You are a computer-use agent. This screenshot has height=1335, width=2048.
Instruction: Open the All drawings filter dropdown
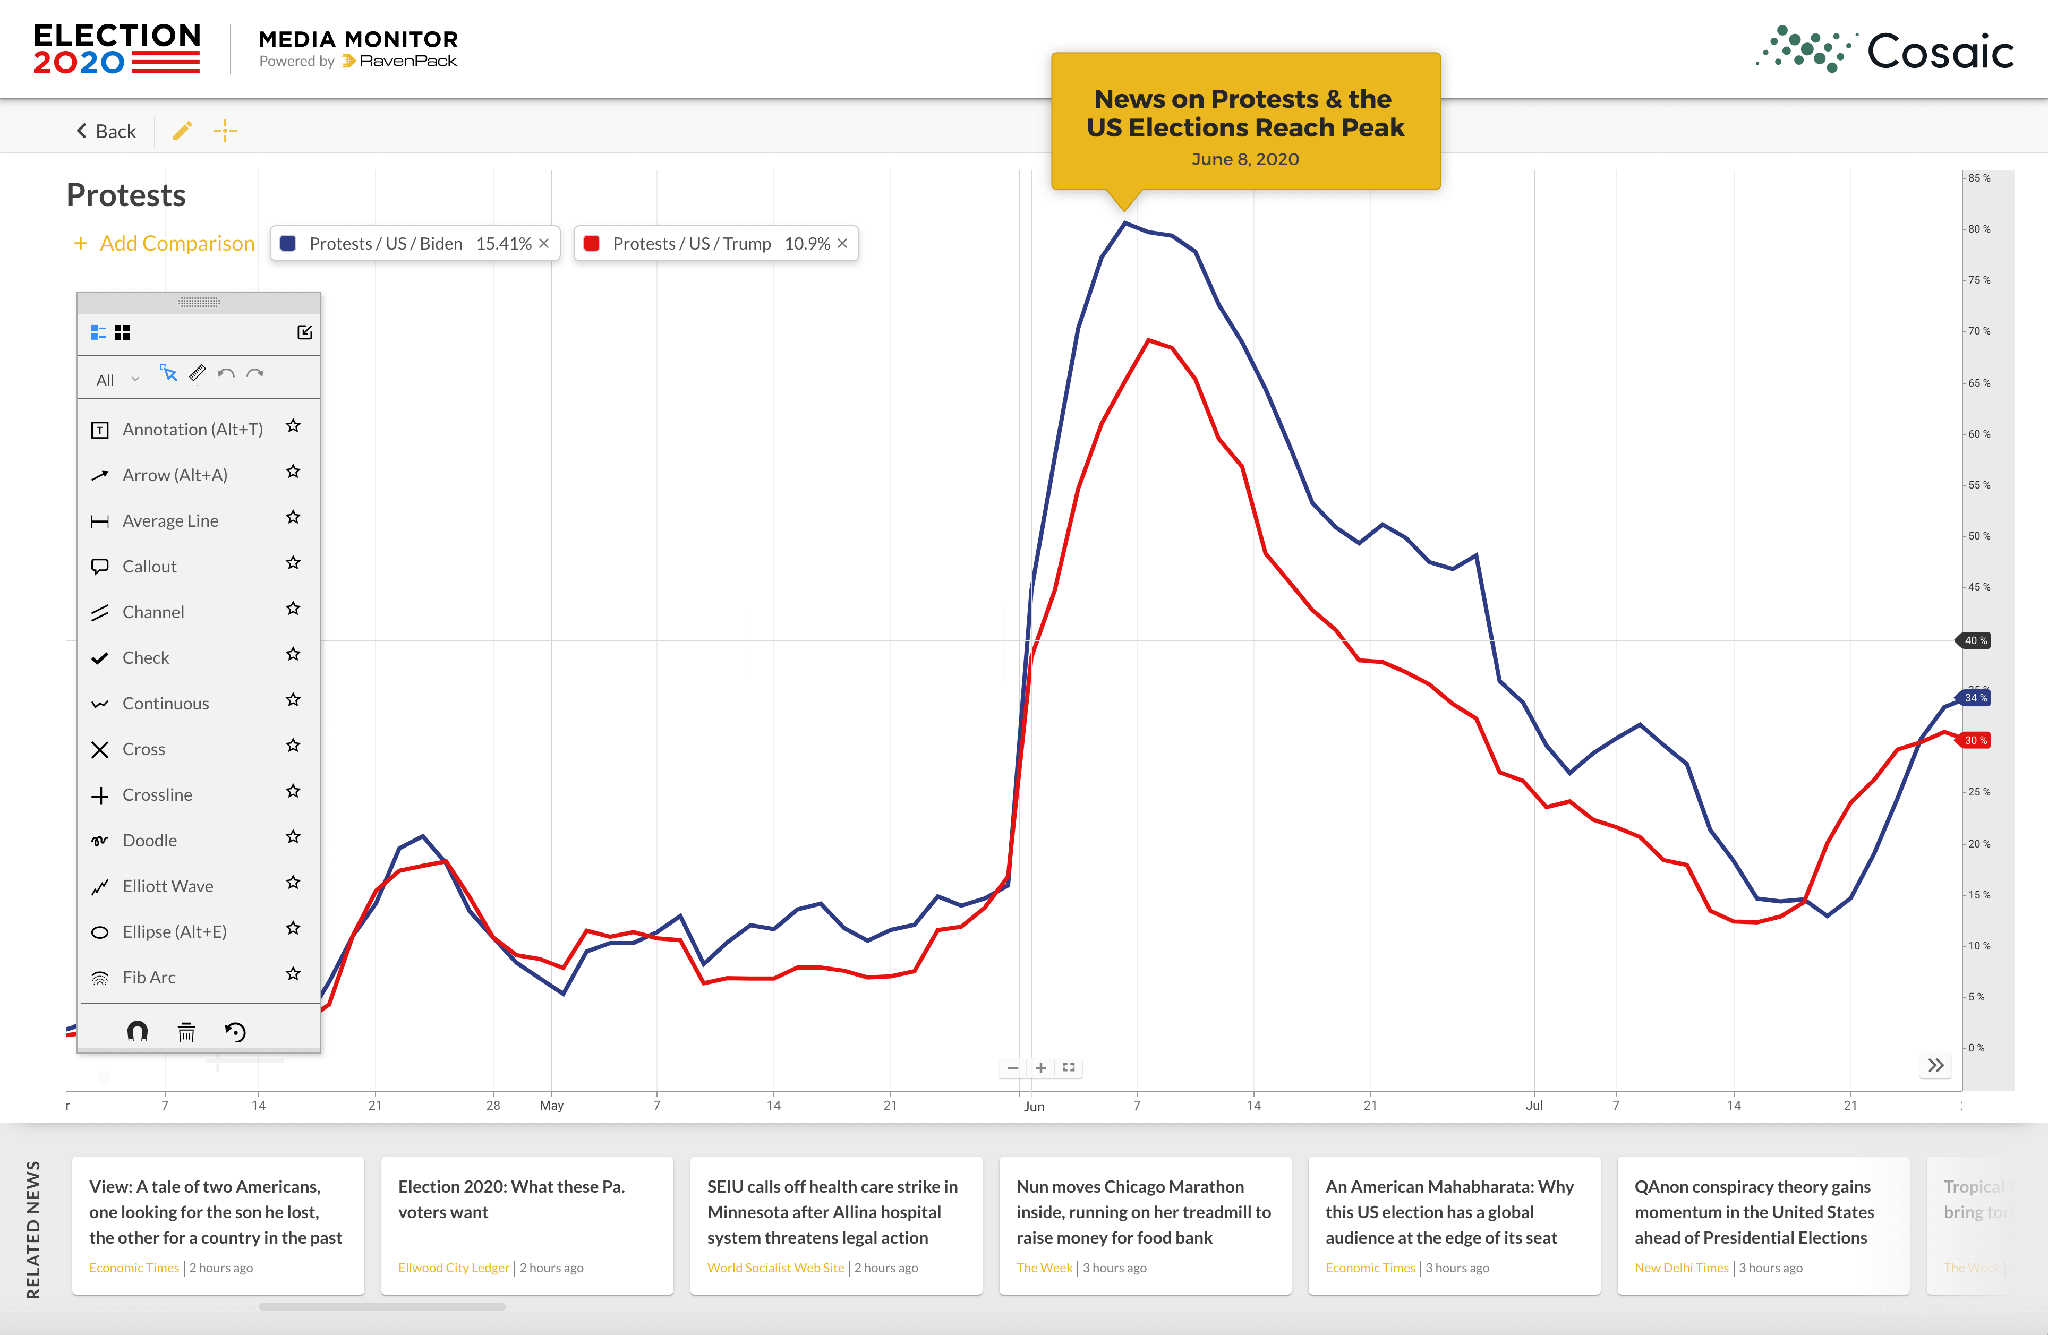click(x=113, y=378)
